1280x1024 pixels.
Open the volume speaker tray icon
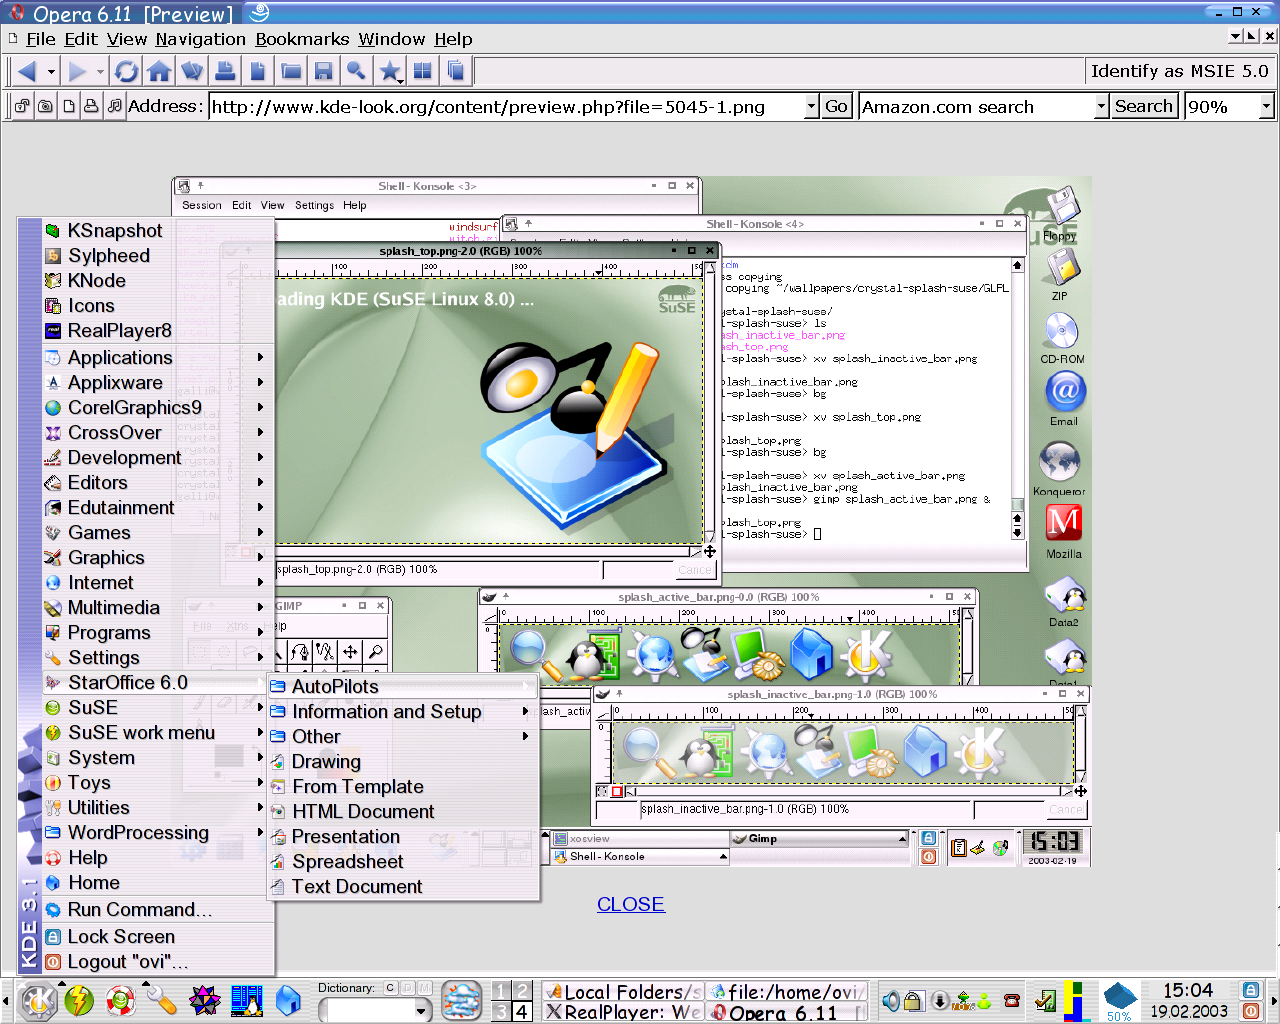tap(890, 1000)
